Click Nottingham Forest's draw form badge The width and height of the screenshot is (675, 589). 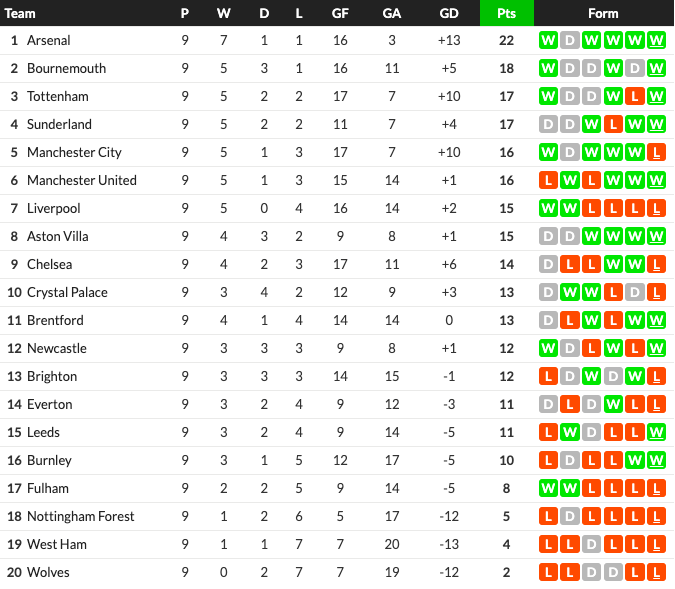pos(569,517)
